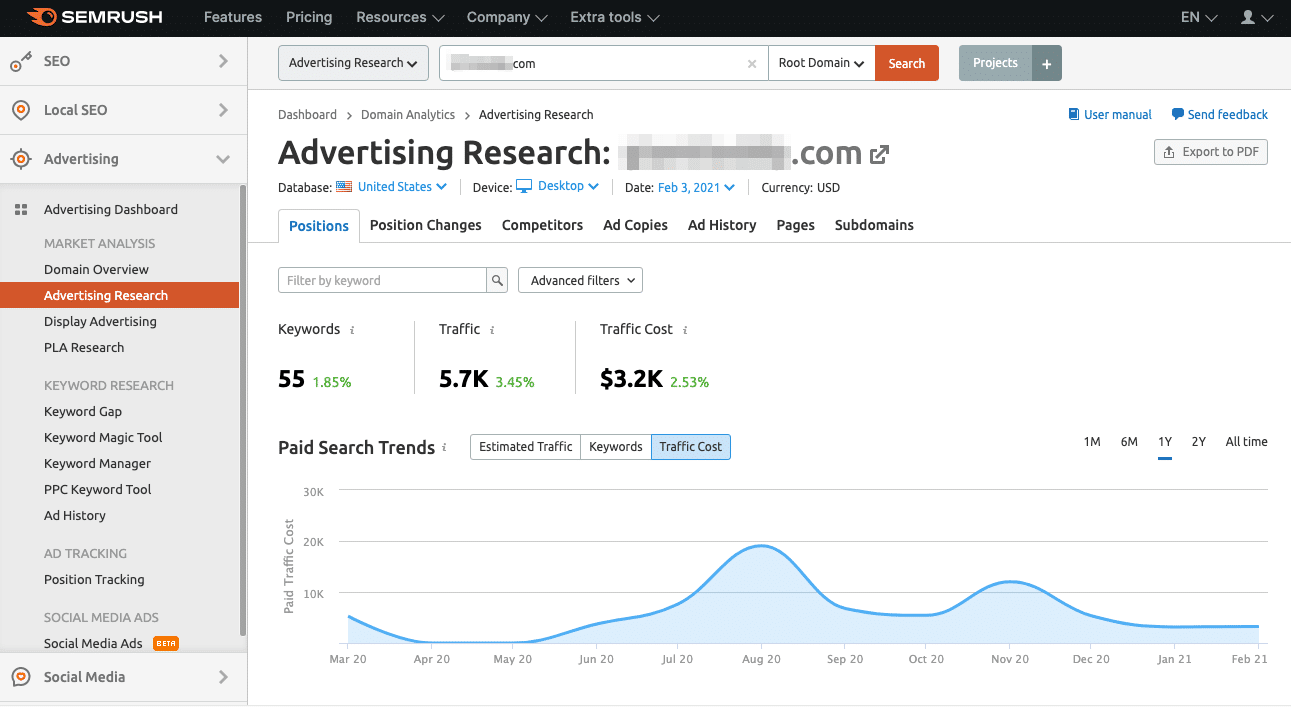Screen dimensions: 1291x707
Task: Select Keywords chart view
Action: pos(616,447)
